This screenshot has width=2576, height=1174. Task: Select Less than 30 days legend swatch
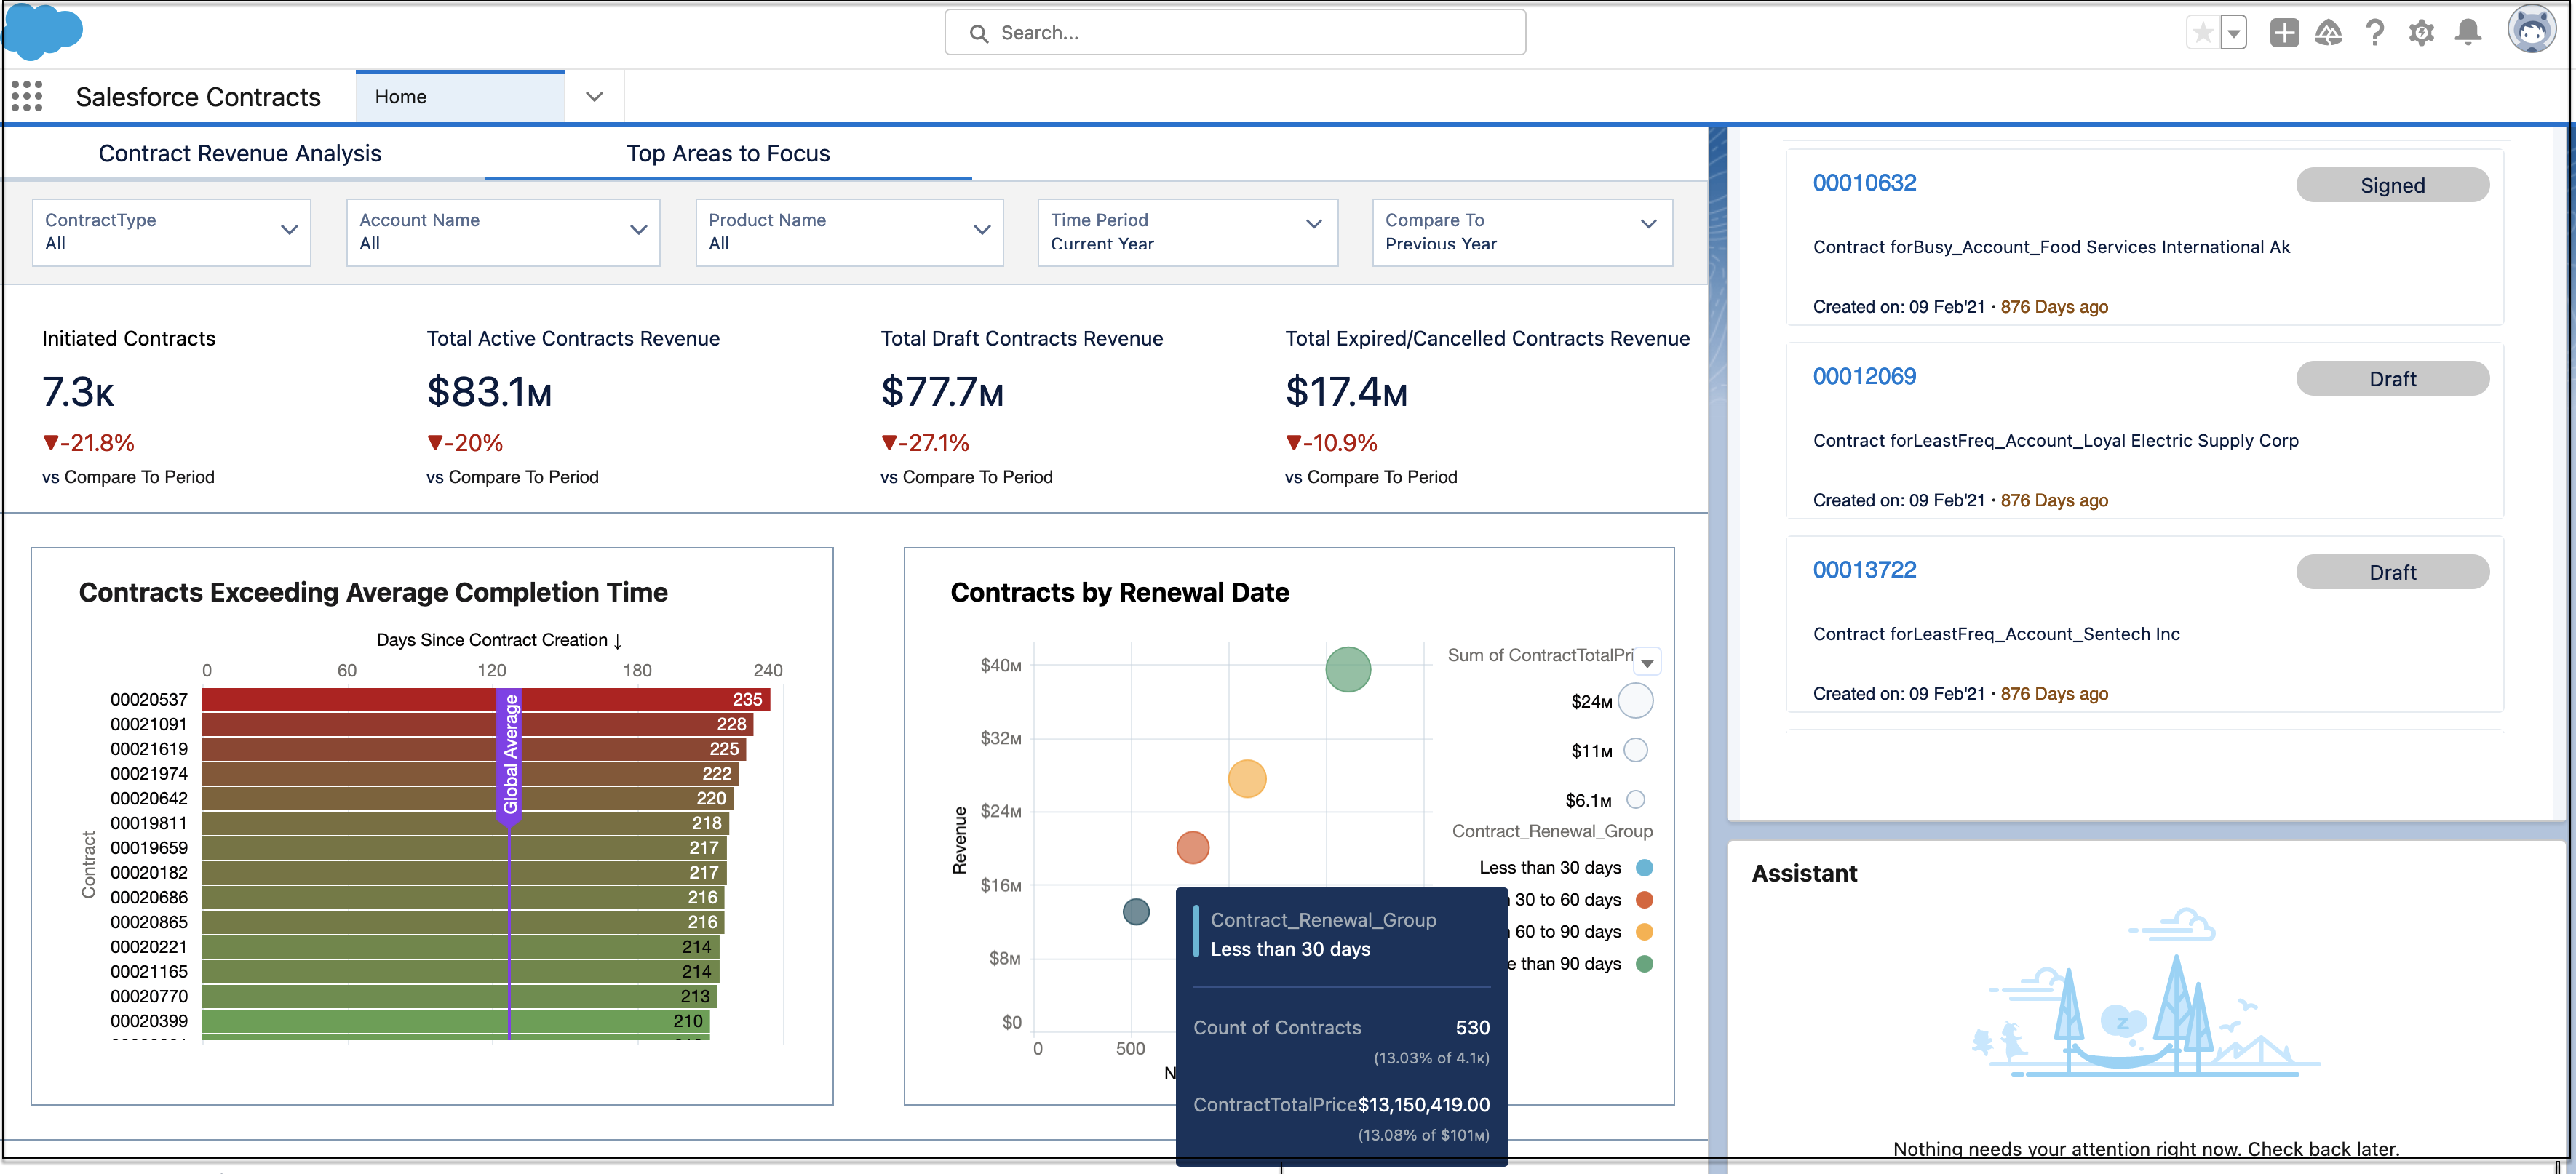1643,868
